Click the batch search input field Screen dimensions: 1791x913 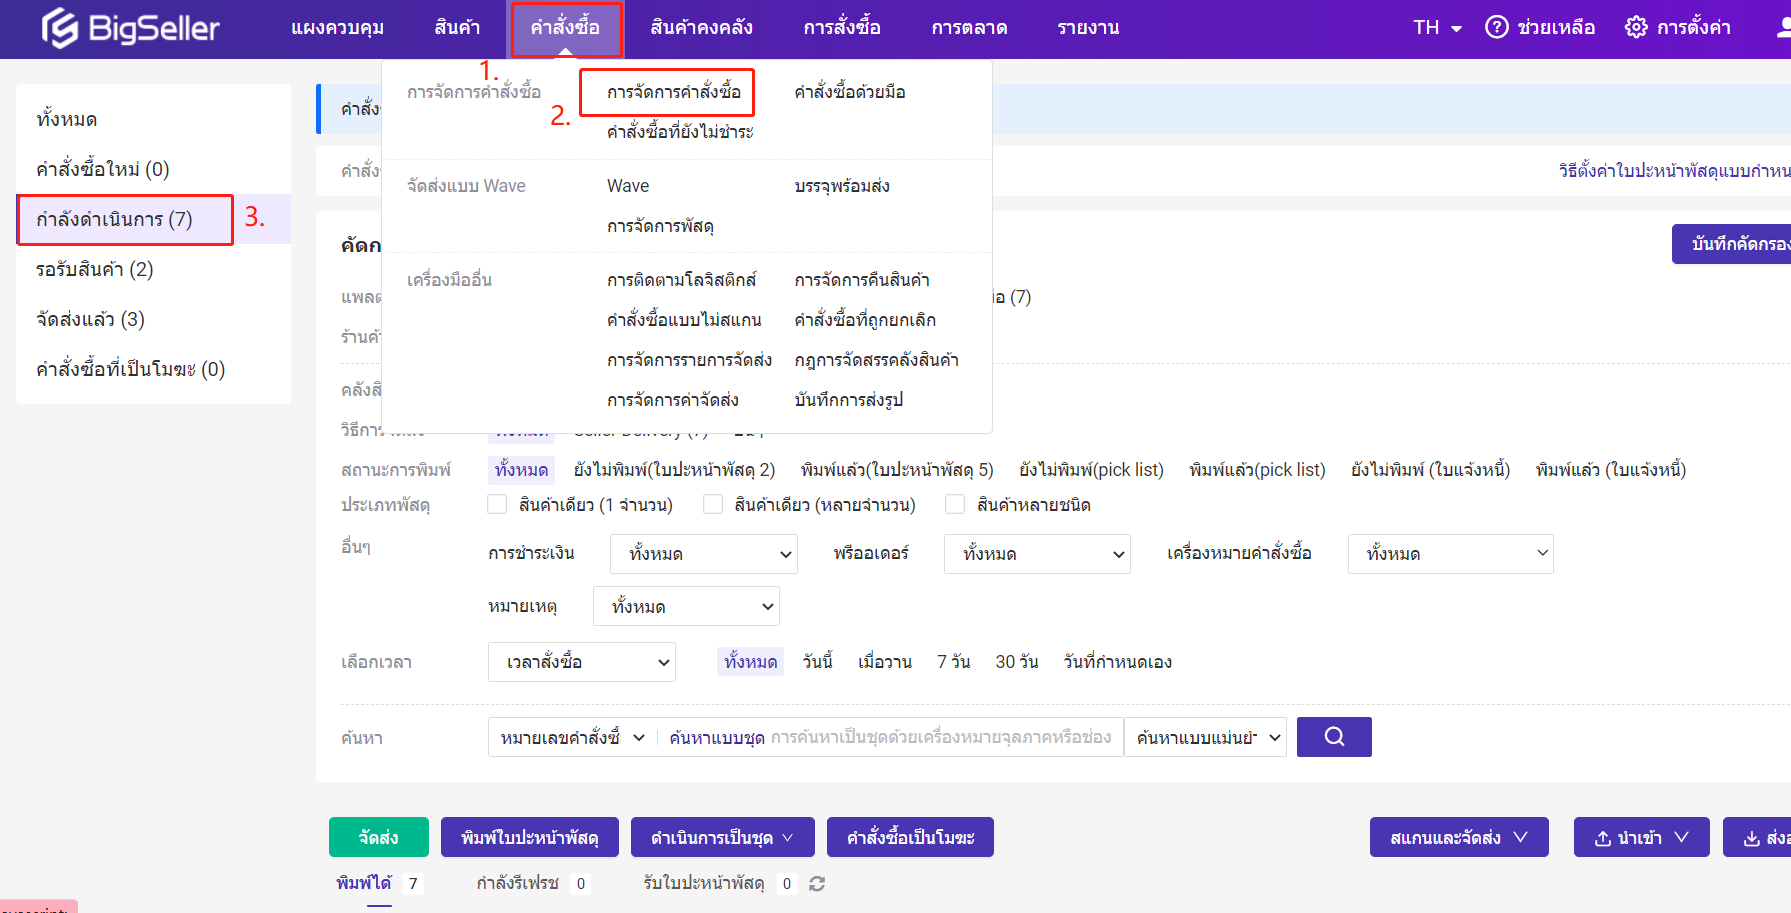point(940,737)
